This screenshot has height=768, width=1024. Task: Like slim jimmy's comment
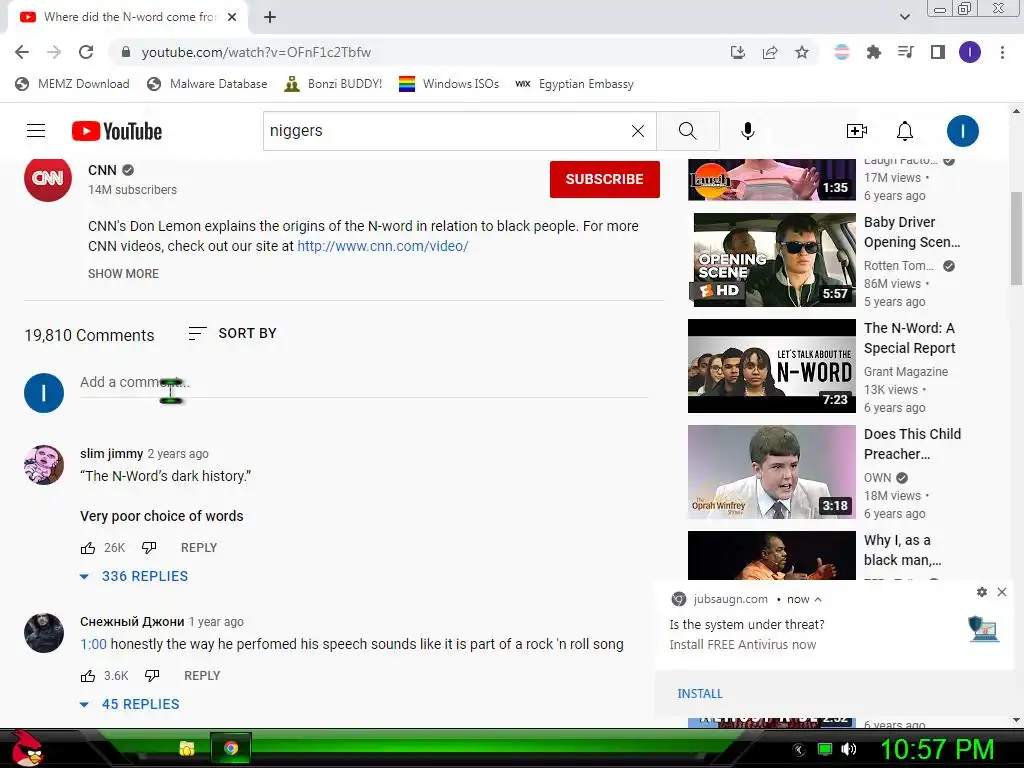coord(88,548)
